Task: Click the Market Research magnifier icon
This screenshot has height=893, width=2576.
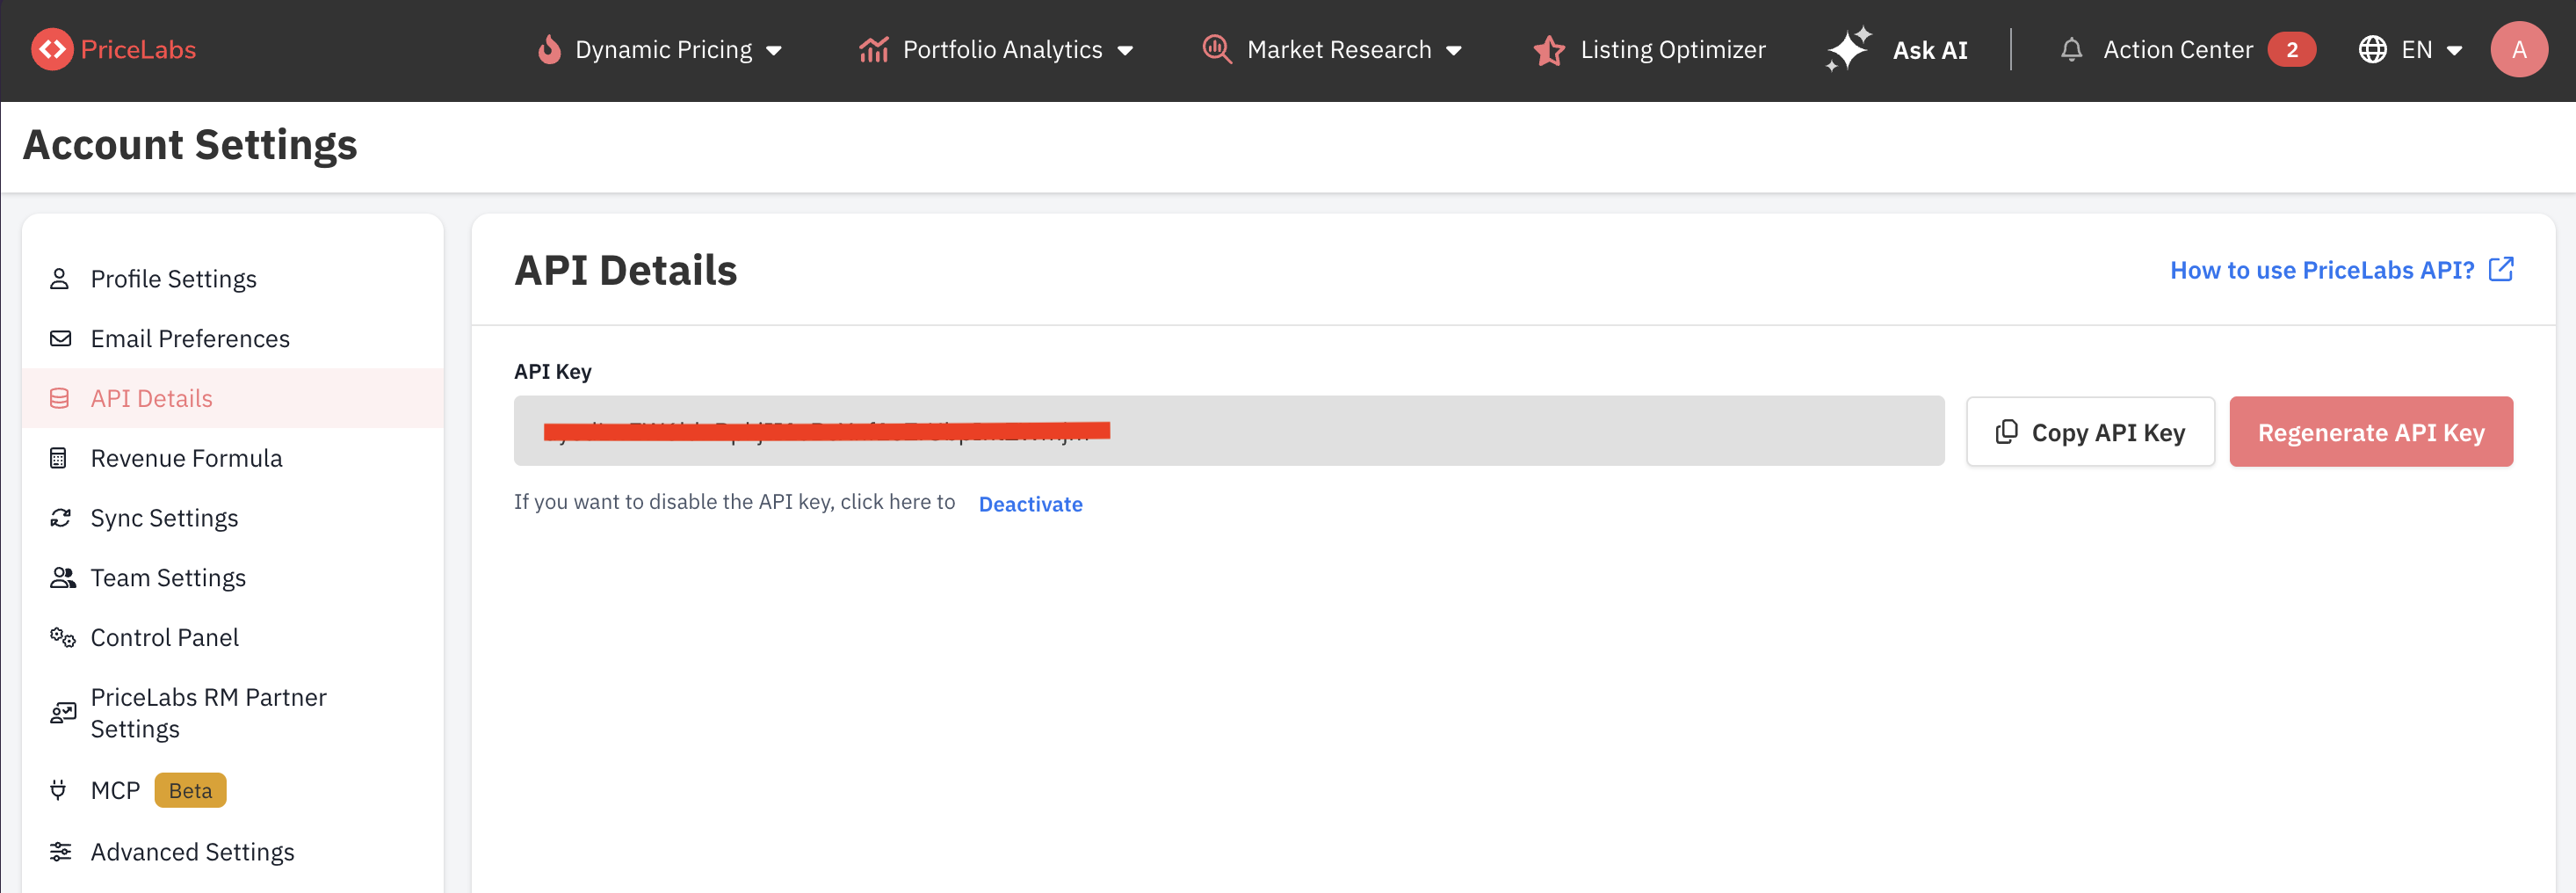Action: pos(1216,49)
